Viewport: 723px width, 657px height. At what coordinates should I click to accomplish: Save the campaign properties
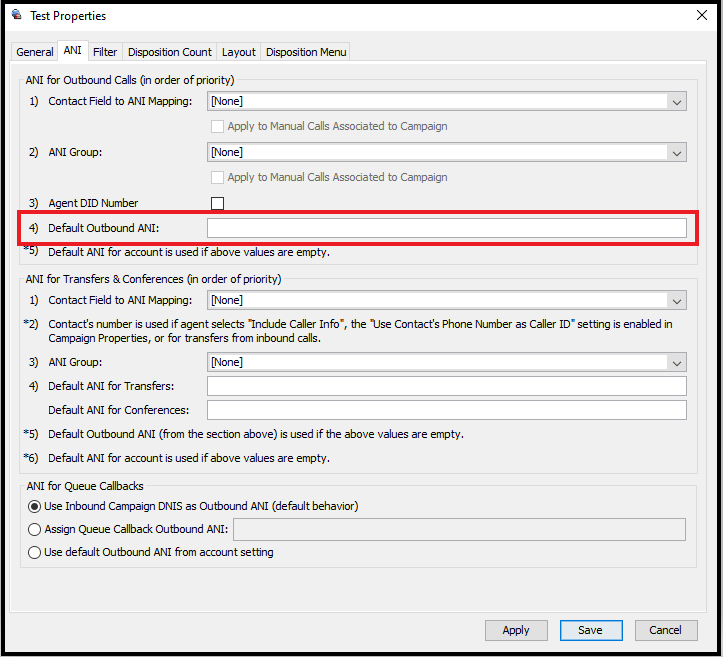(x=591, y=630)
